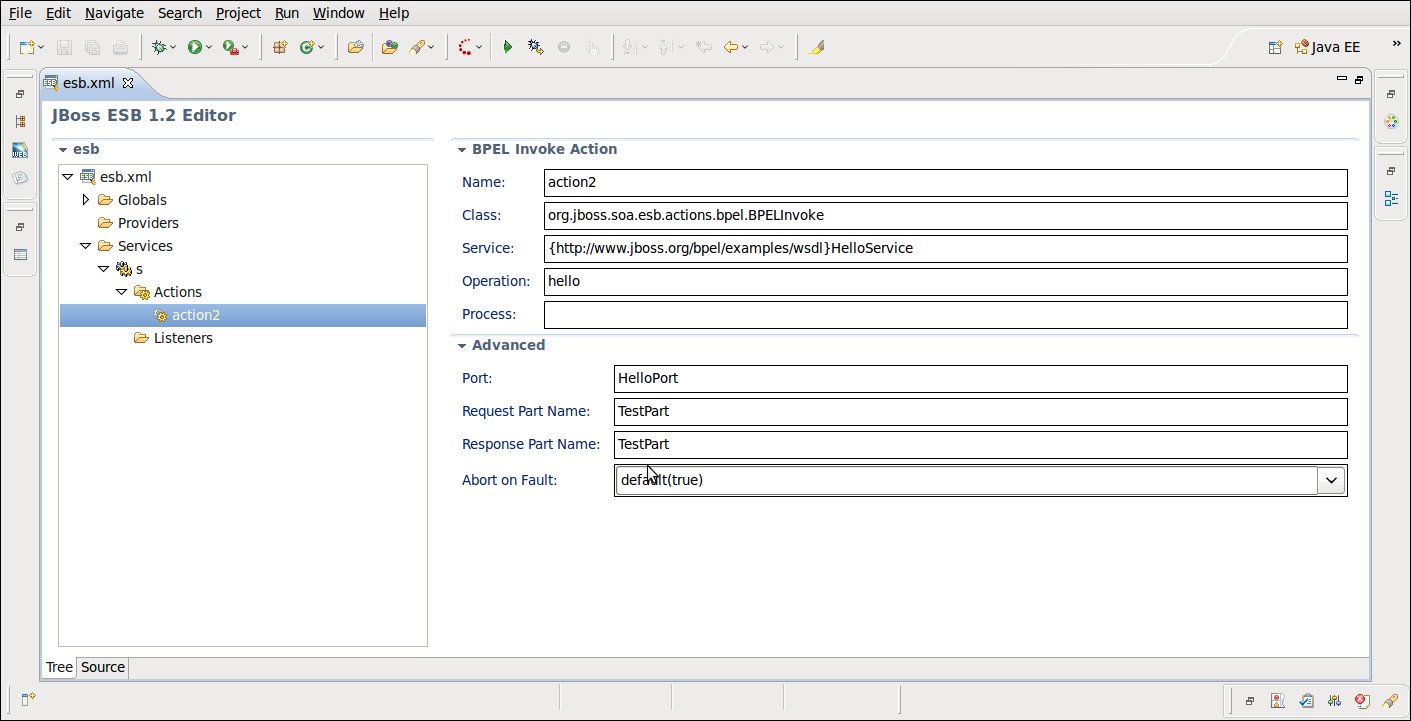Collapse the Advanced section
Screen dimensions: 1411x721
[x=462, y=346]
